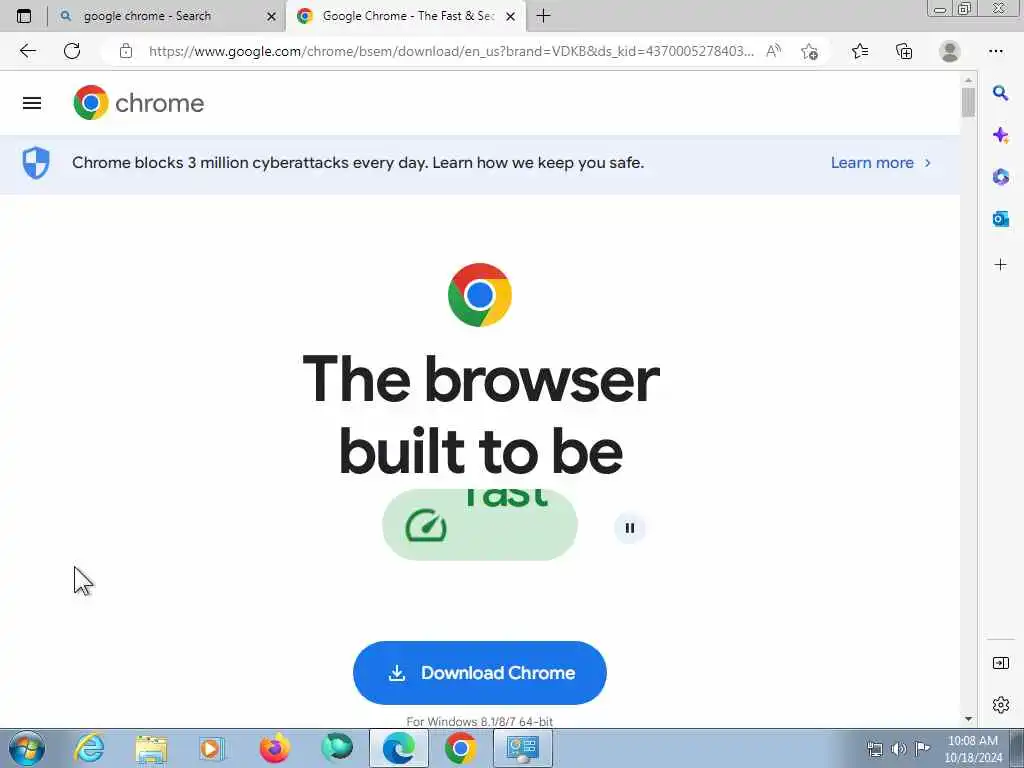Open the volume speaker tray icon

coord(899,749)
